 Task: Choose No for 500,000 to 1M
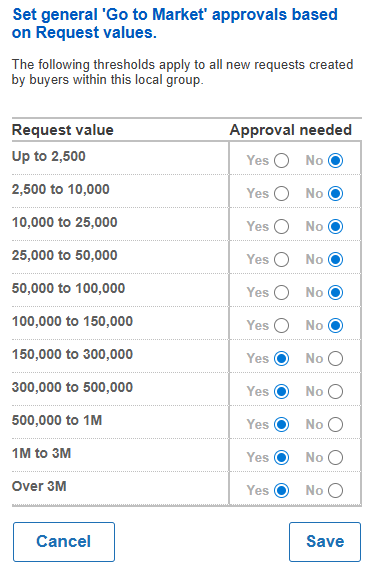tap(335, 425)
